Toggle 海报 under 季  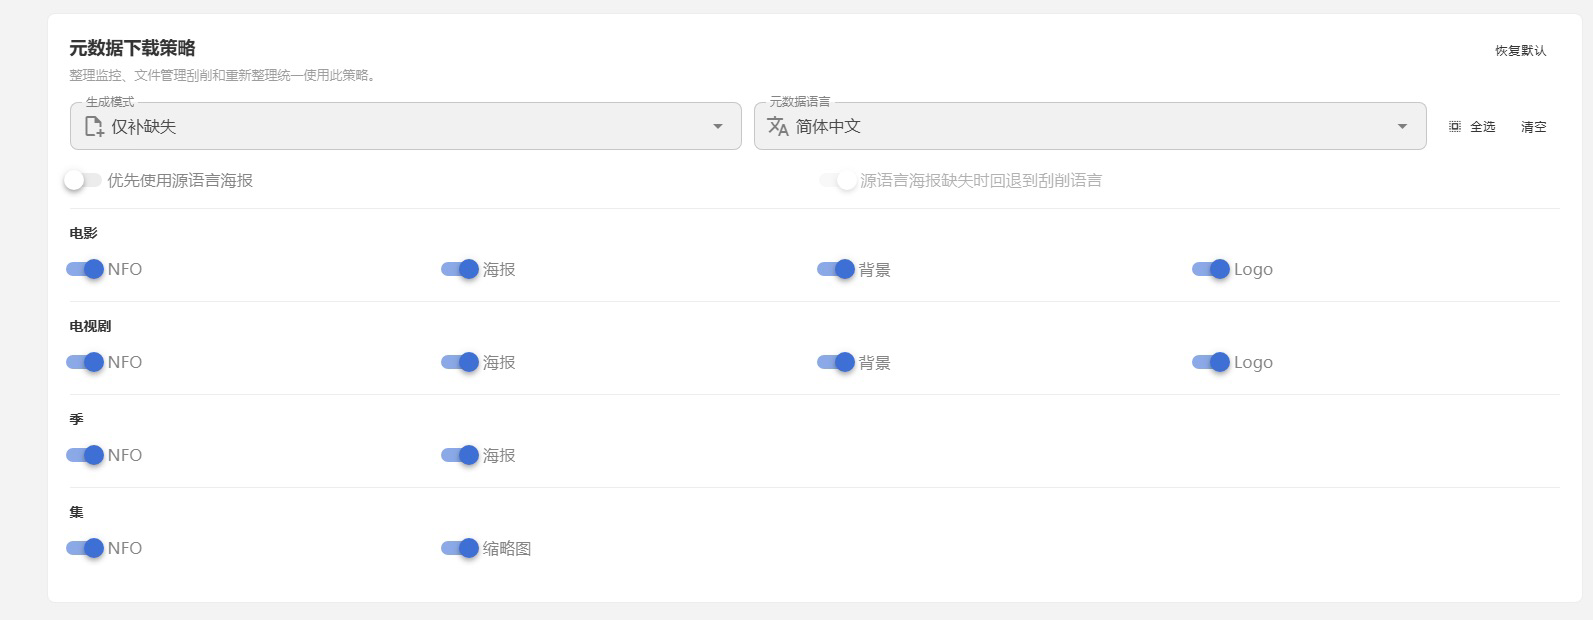460,455
